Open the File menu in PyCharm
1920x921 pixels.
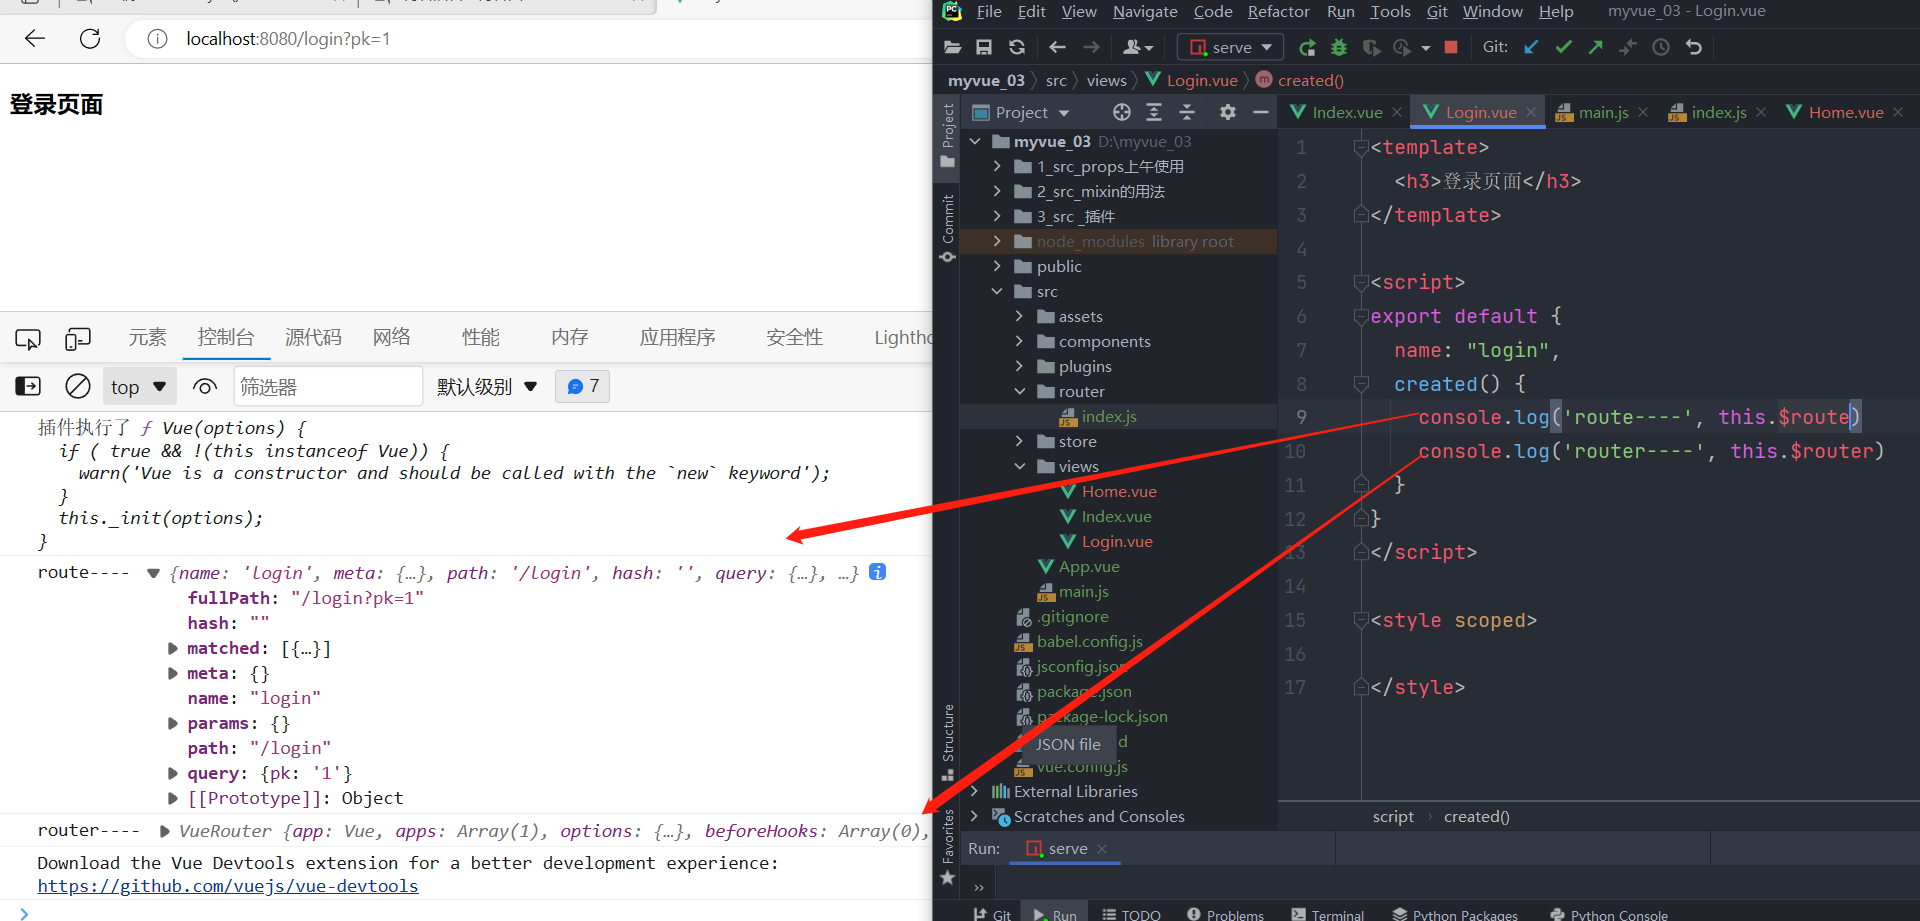[989, 11]
